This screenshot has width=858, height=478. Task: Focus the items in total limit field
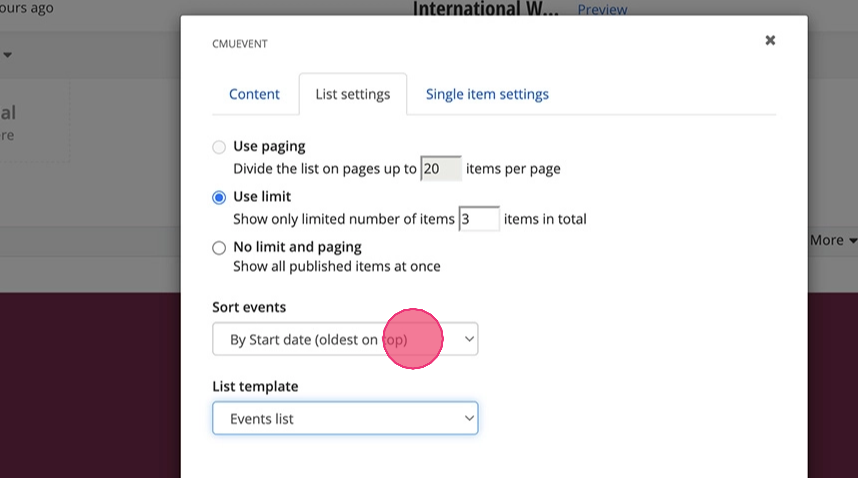[x=478, y=219]
